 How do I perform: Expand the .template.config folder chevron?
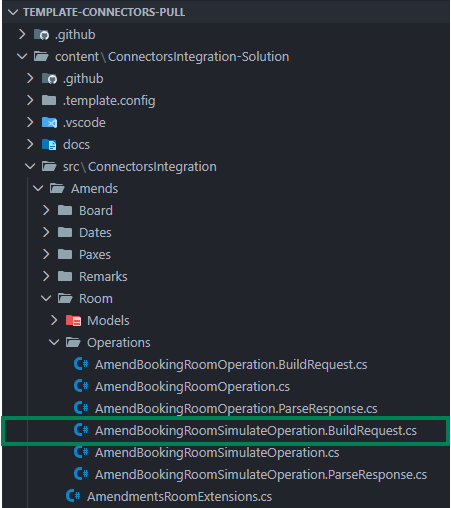pos(30,100)
